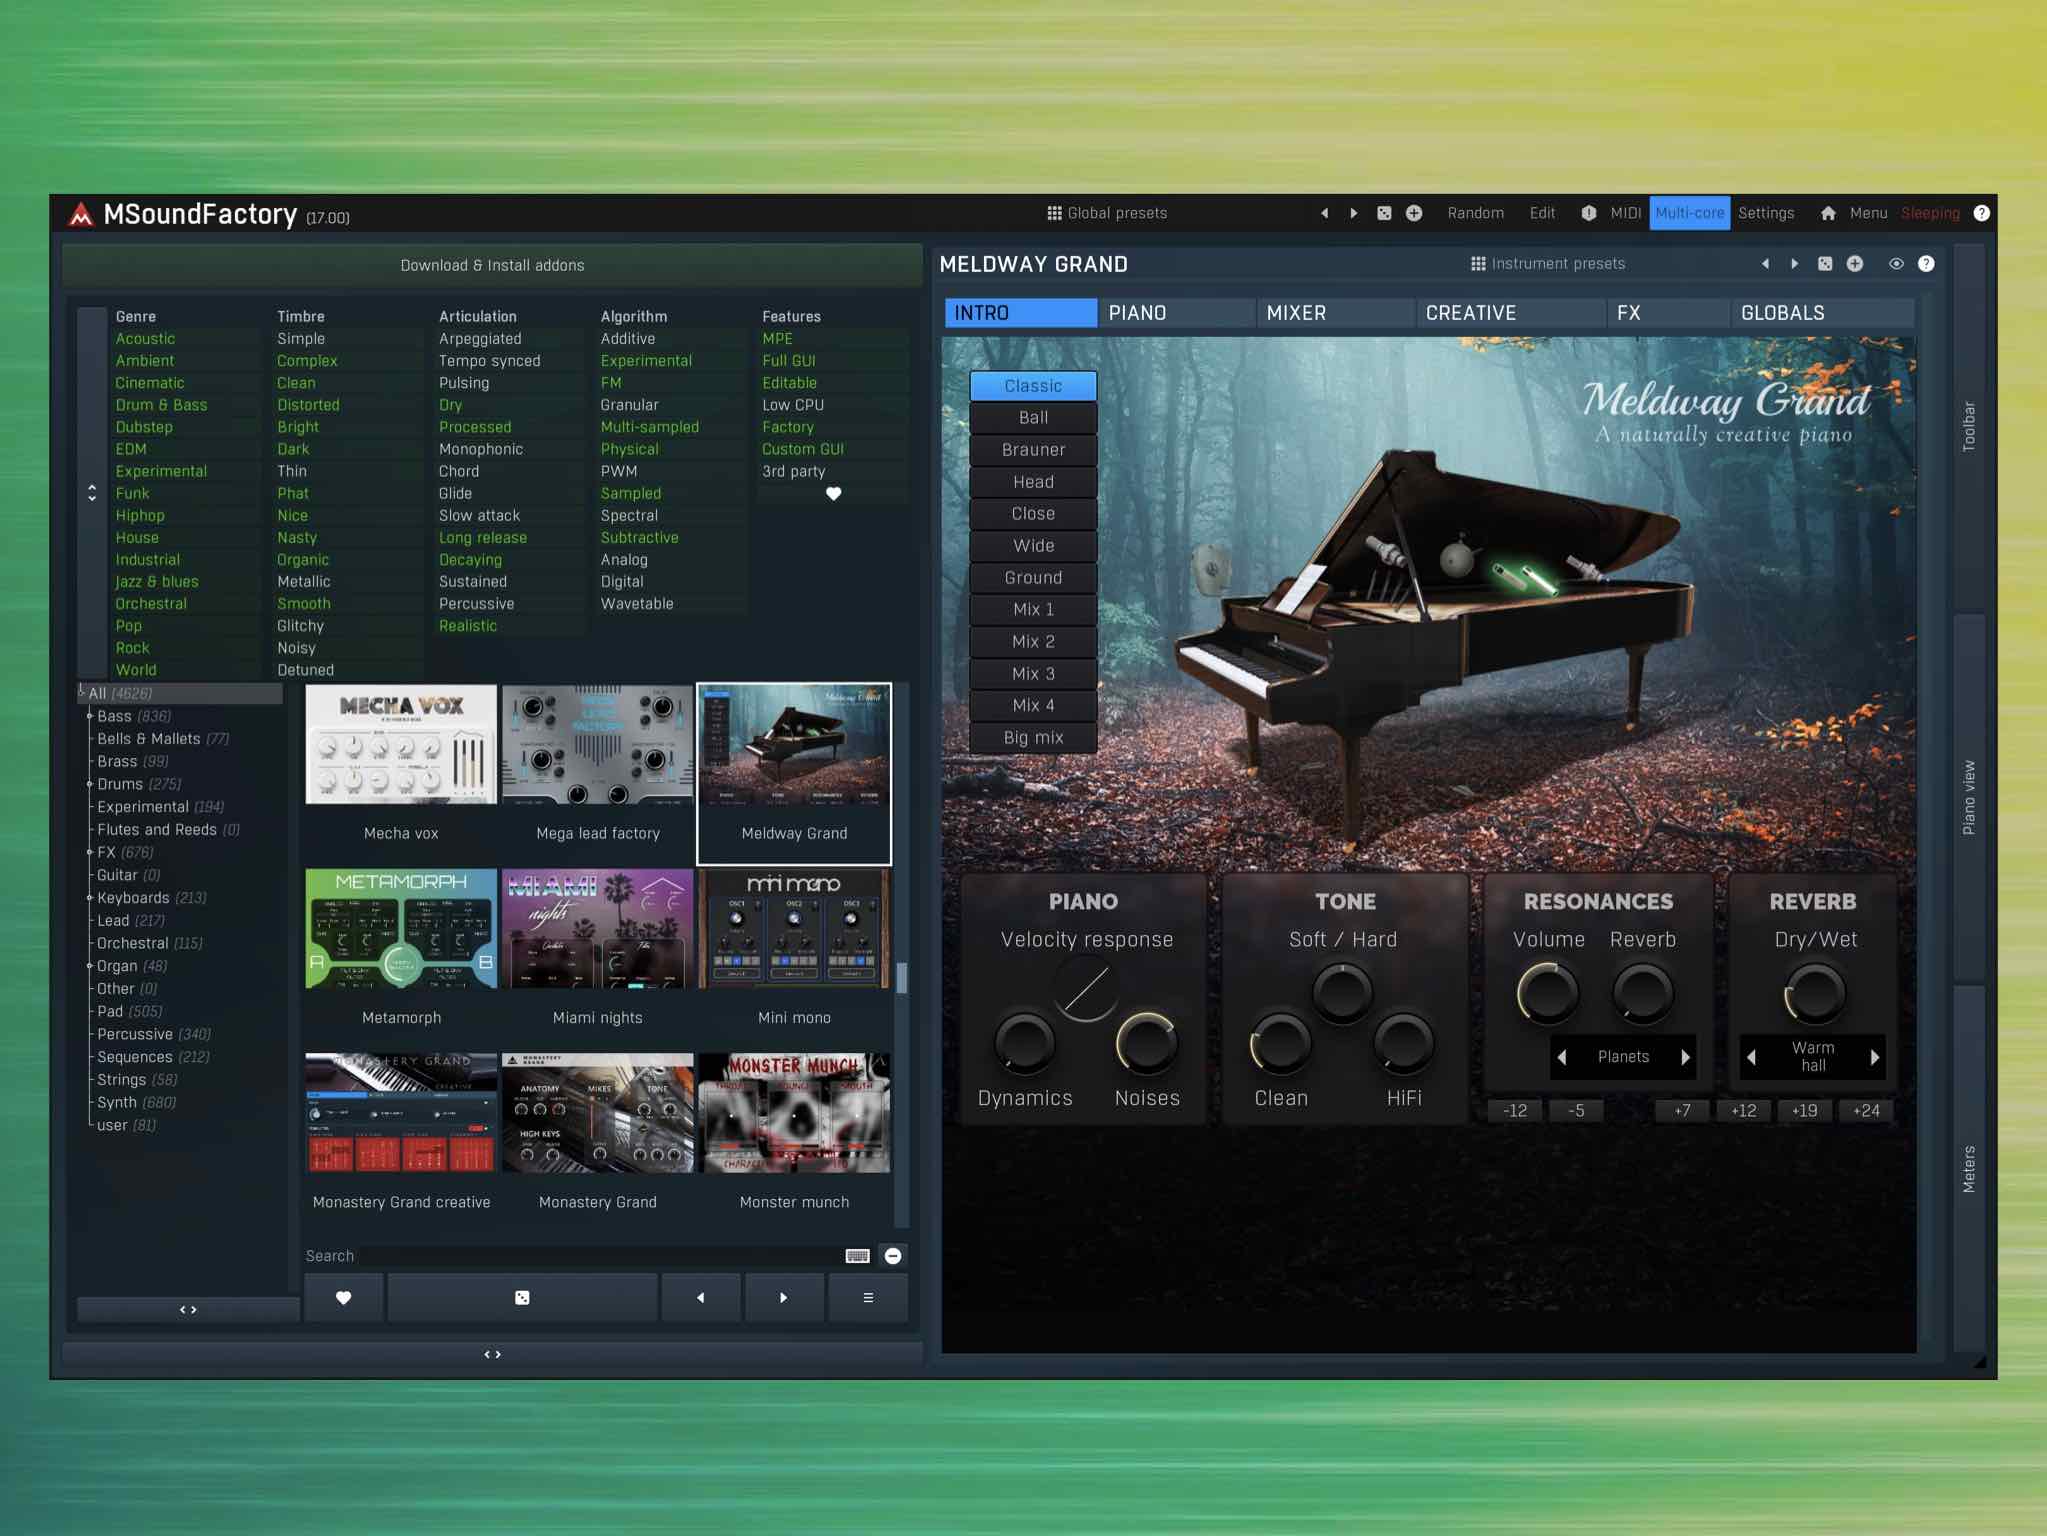Switch to the PIANO tab
Image resolution: width=2047 pixels, height=1536 pixels.
(1177, 313)
